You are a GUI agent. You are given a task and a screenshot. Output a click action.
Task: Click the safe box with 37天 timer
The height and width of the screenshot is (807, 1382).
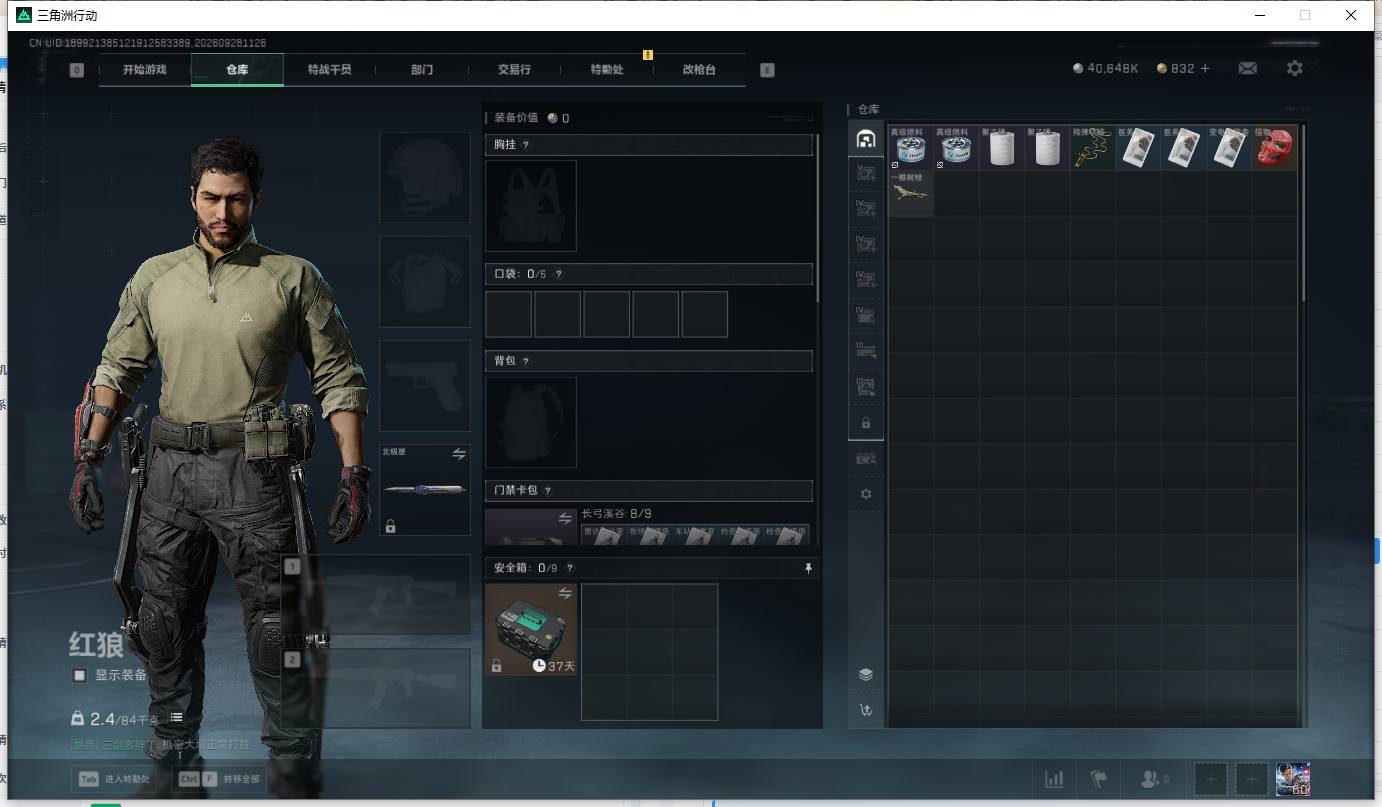tap(531, 629)
